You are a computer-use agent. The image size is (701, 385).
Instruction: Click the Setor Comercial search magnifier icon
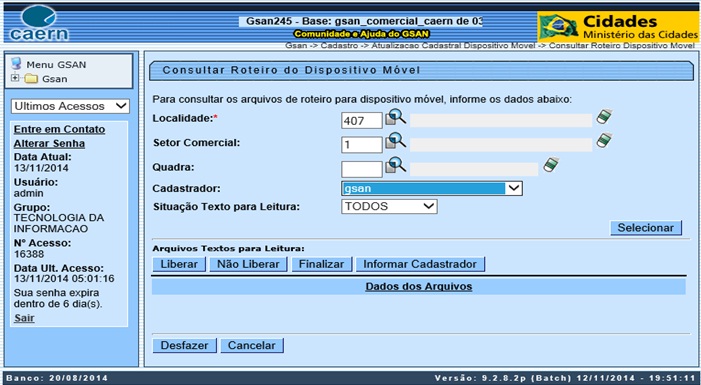(396, 141)
